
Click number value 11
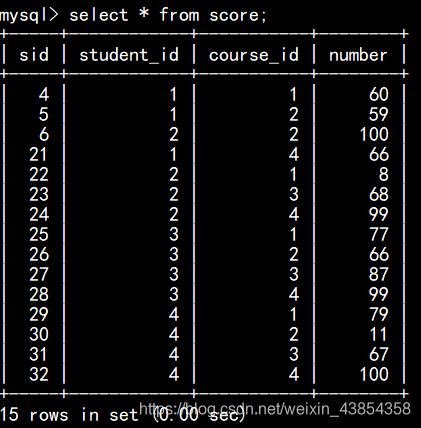378,334
